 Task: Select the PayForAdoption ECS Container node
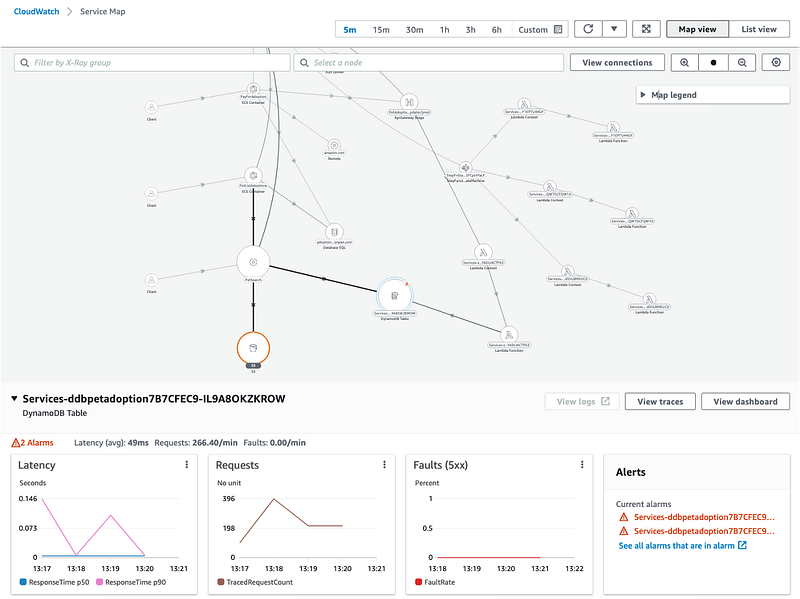253,89
